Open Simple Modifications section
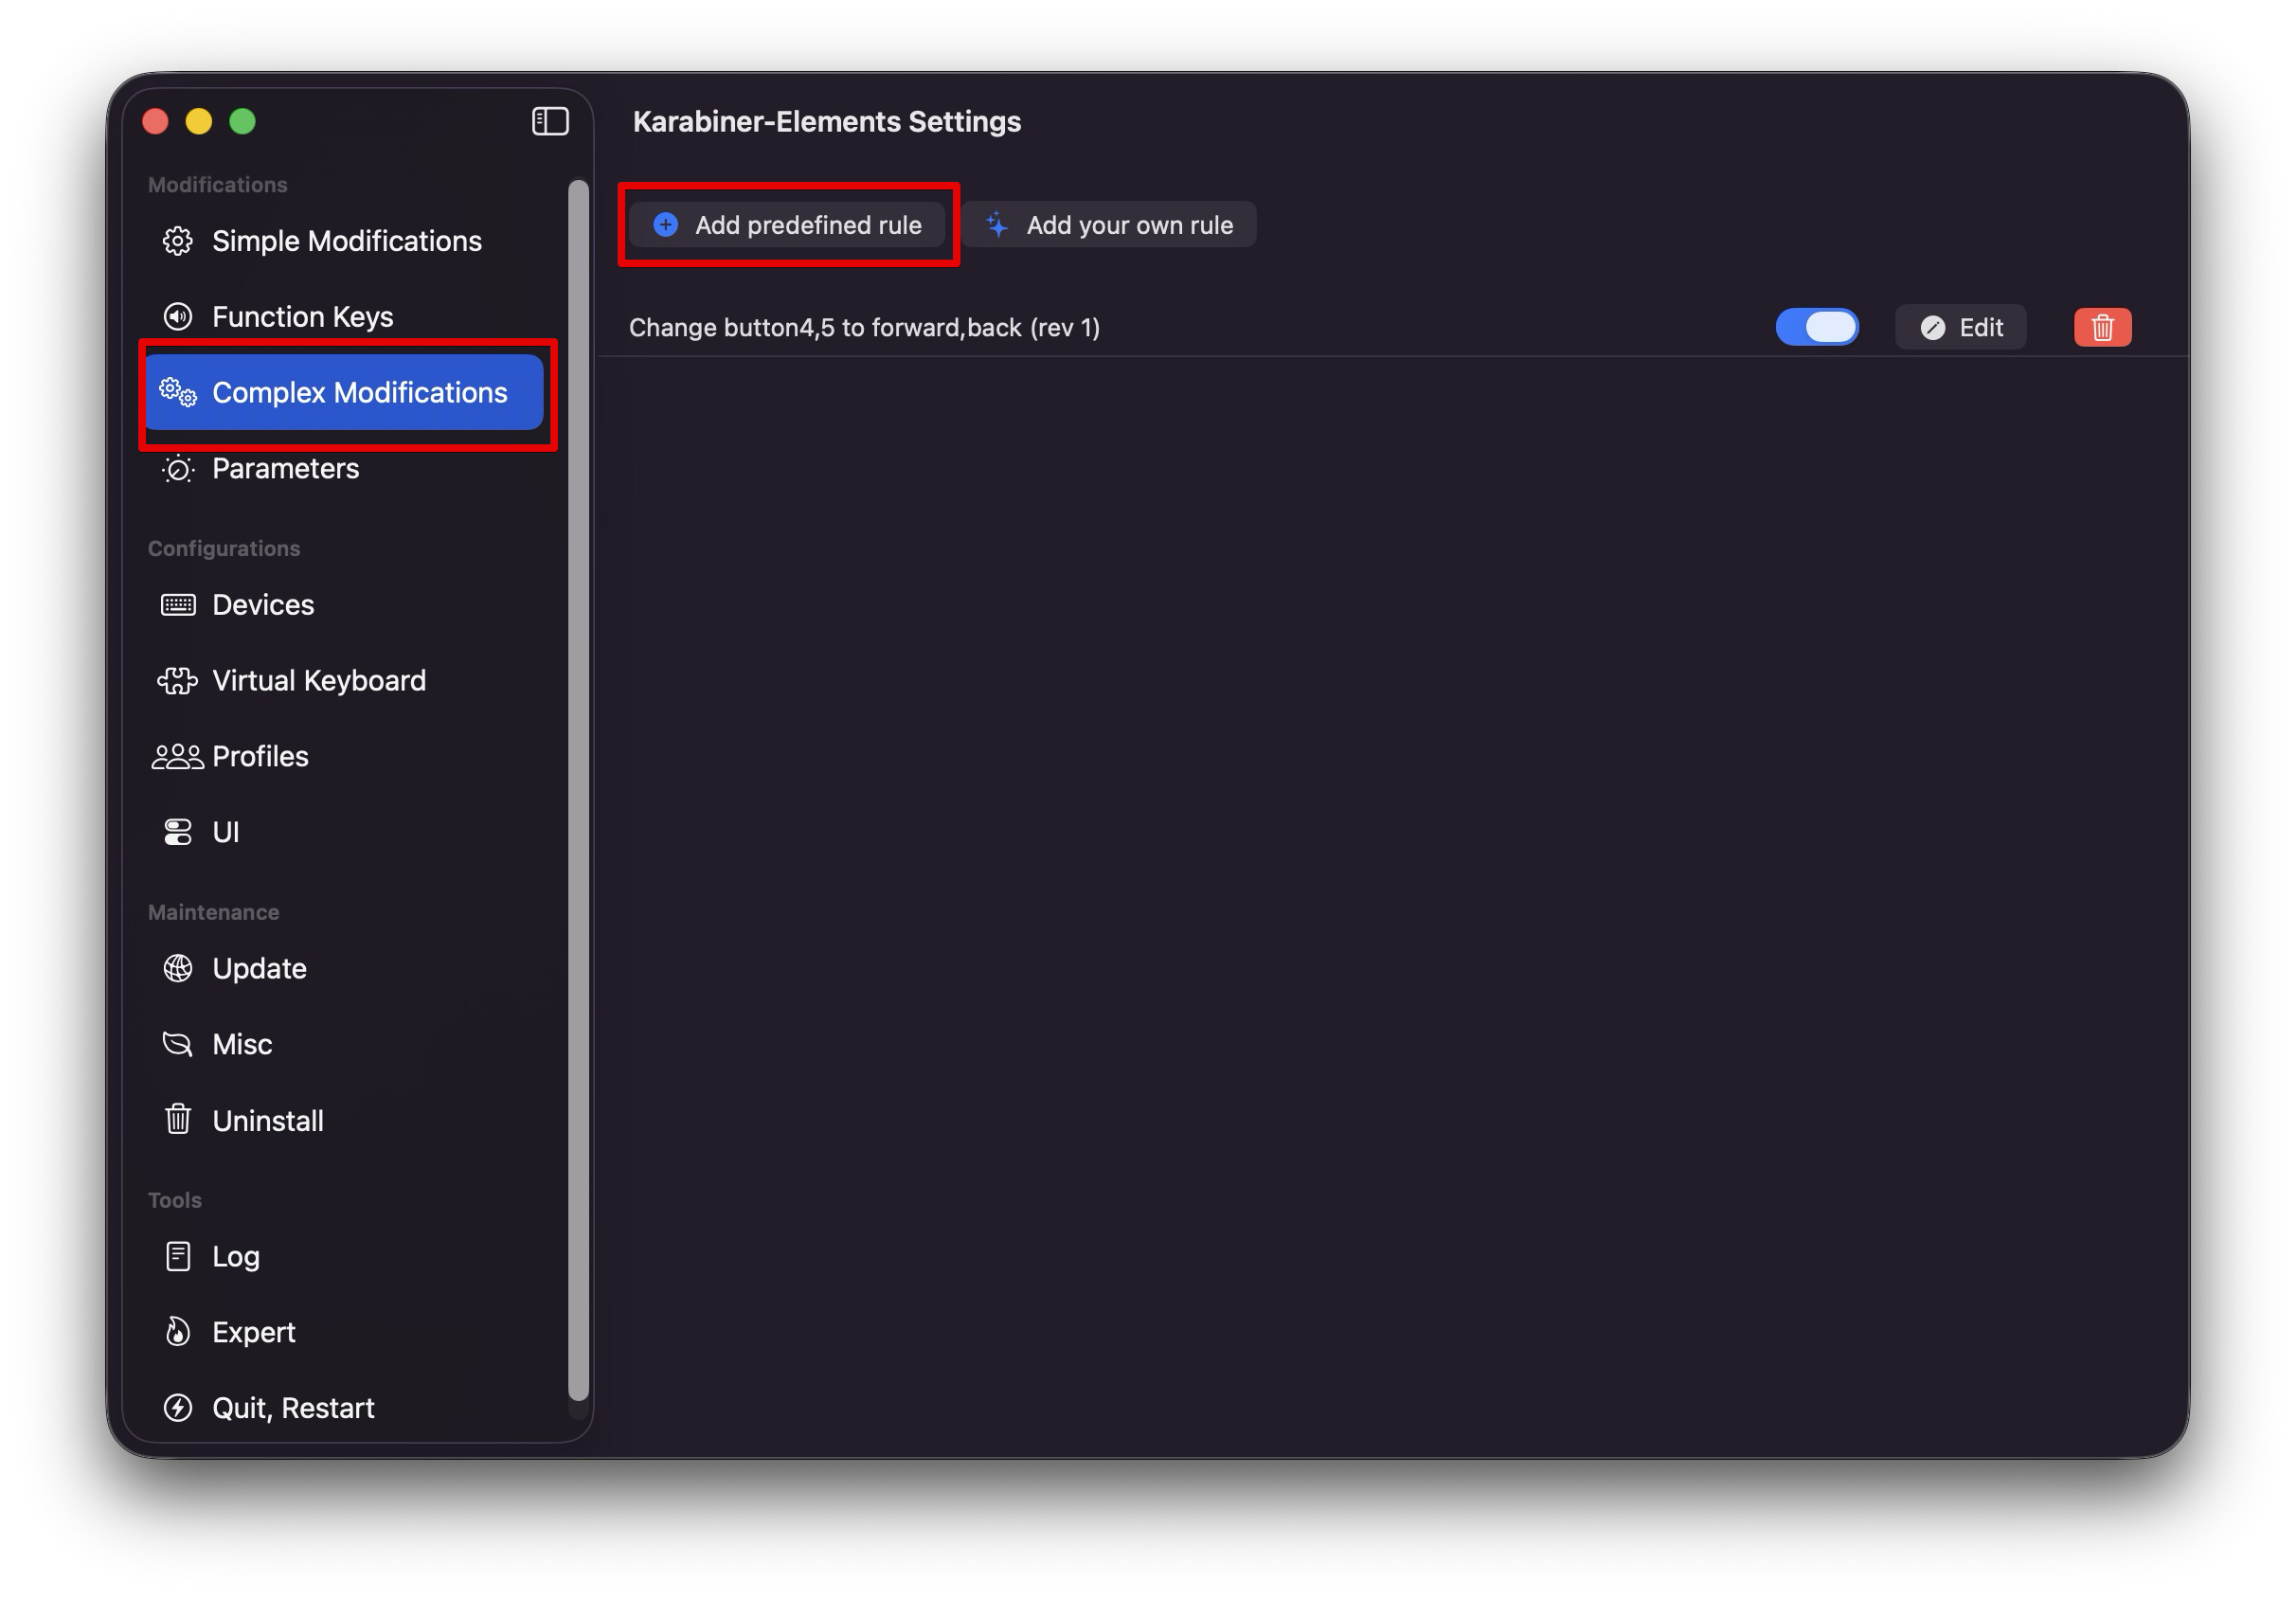Viewport: 2296px width, 1599px height. point(345,241)
